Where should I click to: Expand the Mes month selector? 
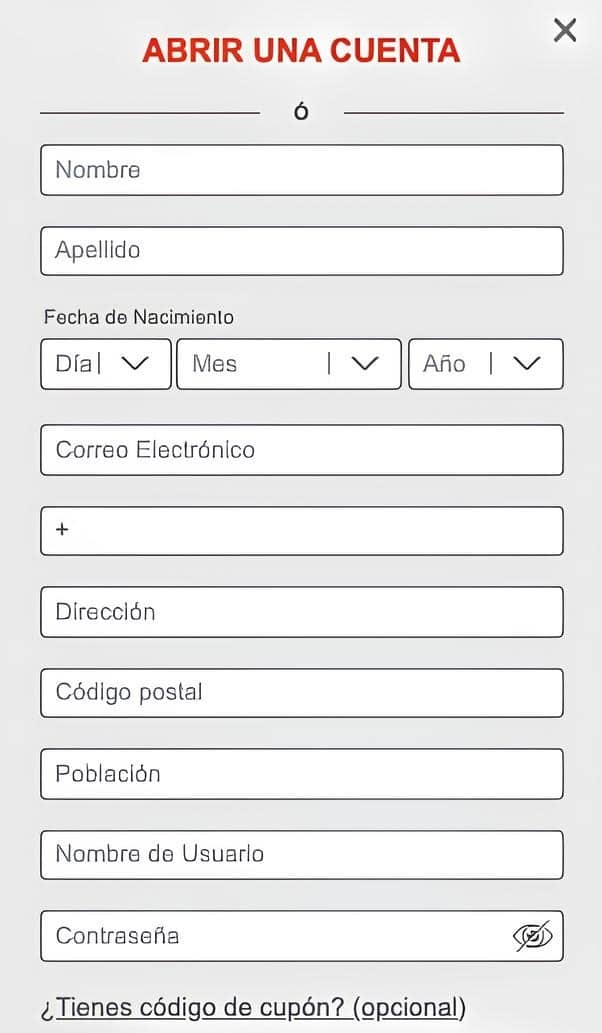pyautogui.click(x=288, y=364)
